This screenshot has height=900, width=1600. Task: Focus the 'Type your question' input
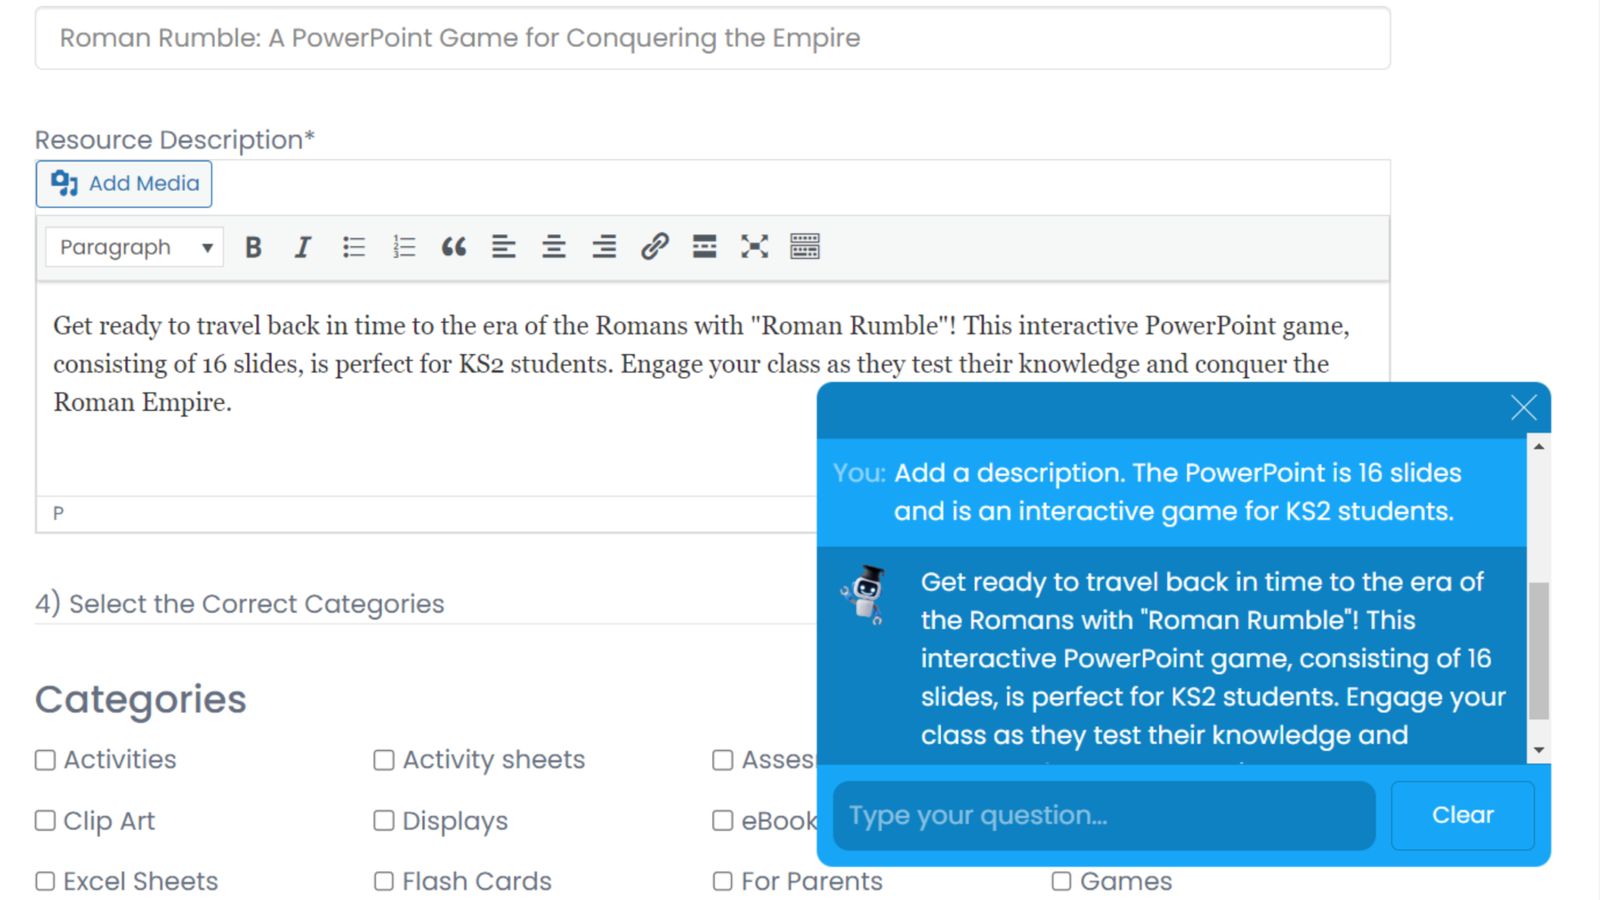click(x=1103, y=816)
